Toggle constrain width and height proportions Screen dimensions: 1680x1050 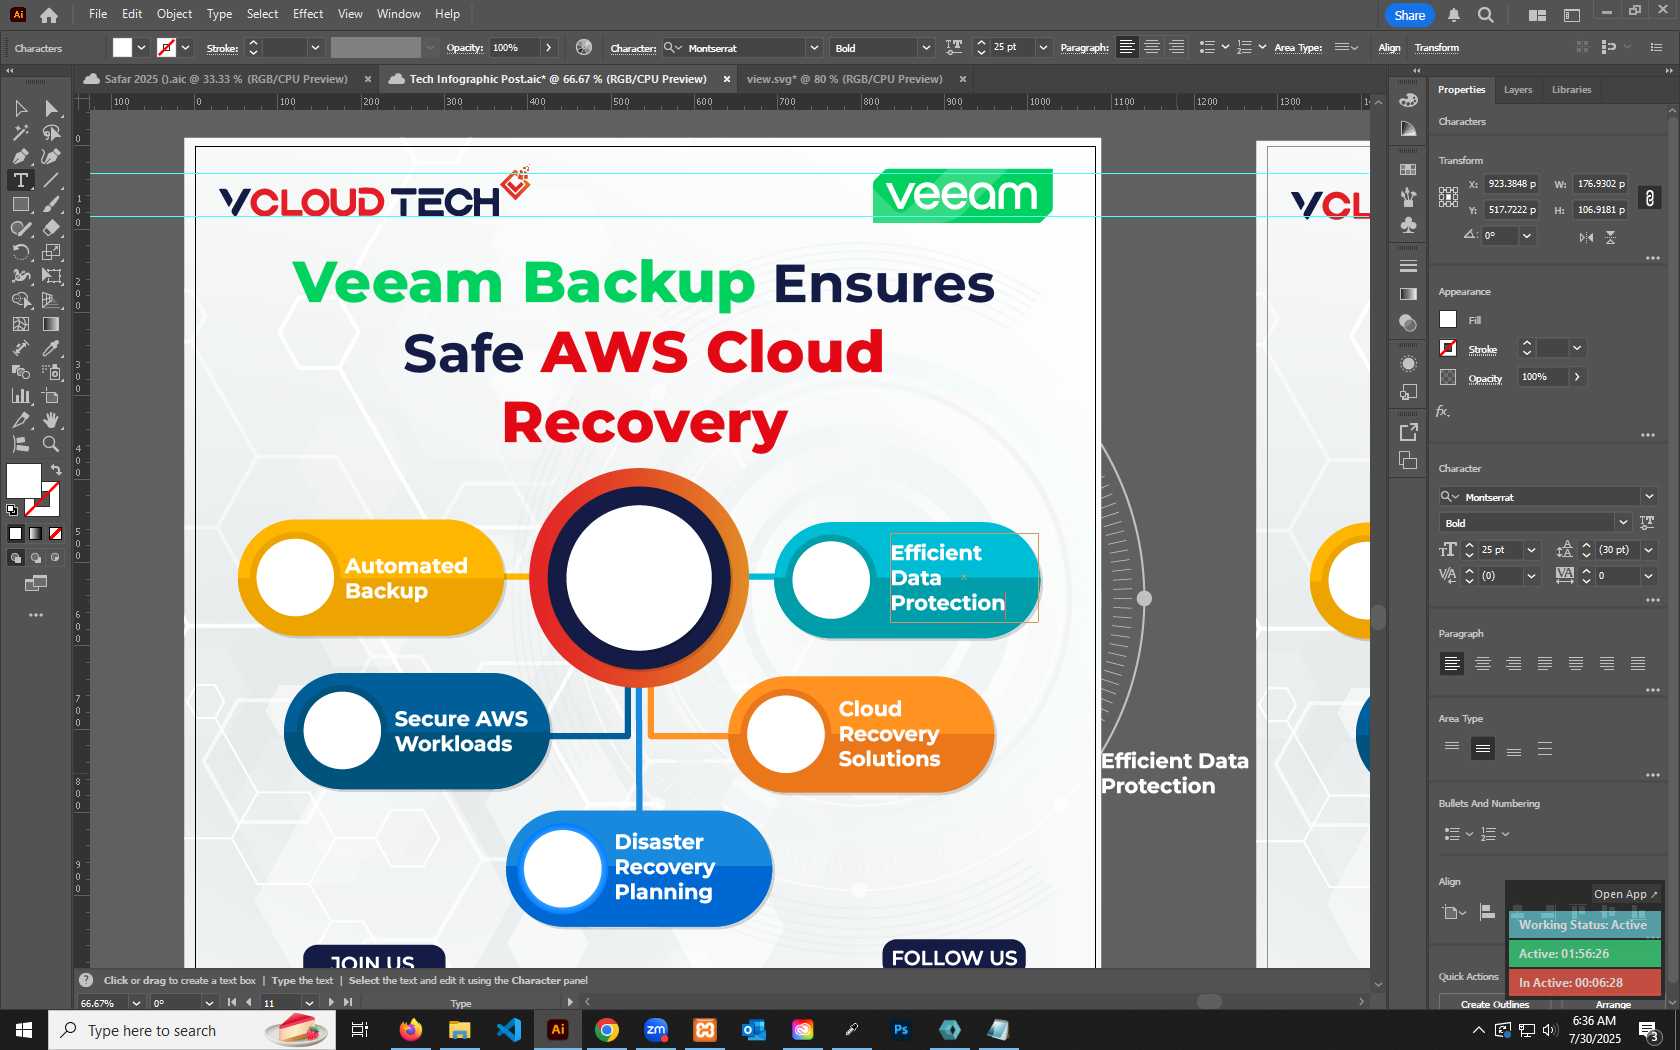(x=1650, y=197)
